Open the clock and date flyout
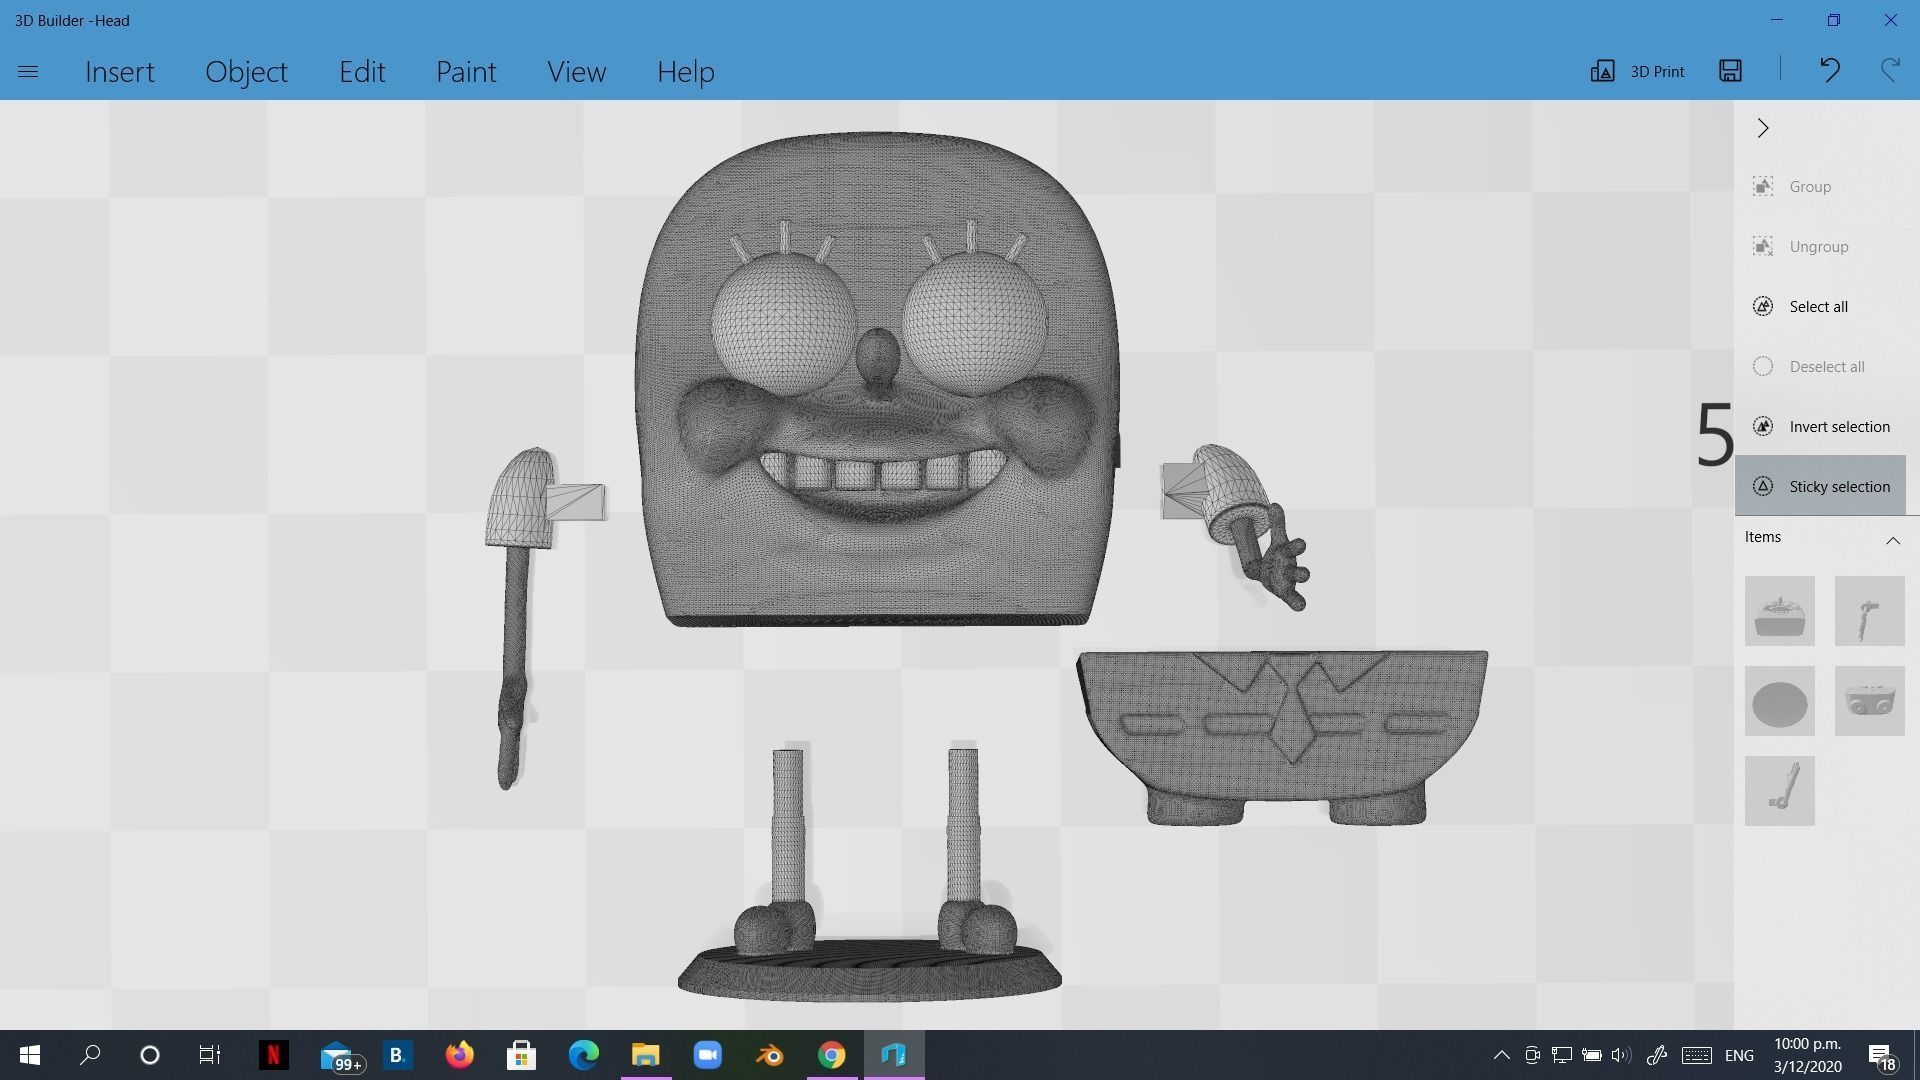Screen dimensions: 1920x1080 [x=1808, y=1055]
